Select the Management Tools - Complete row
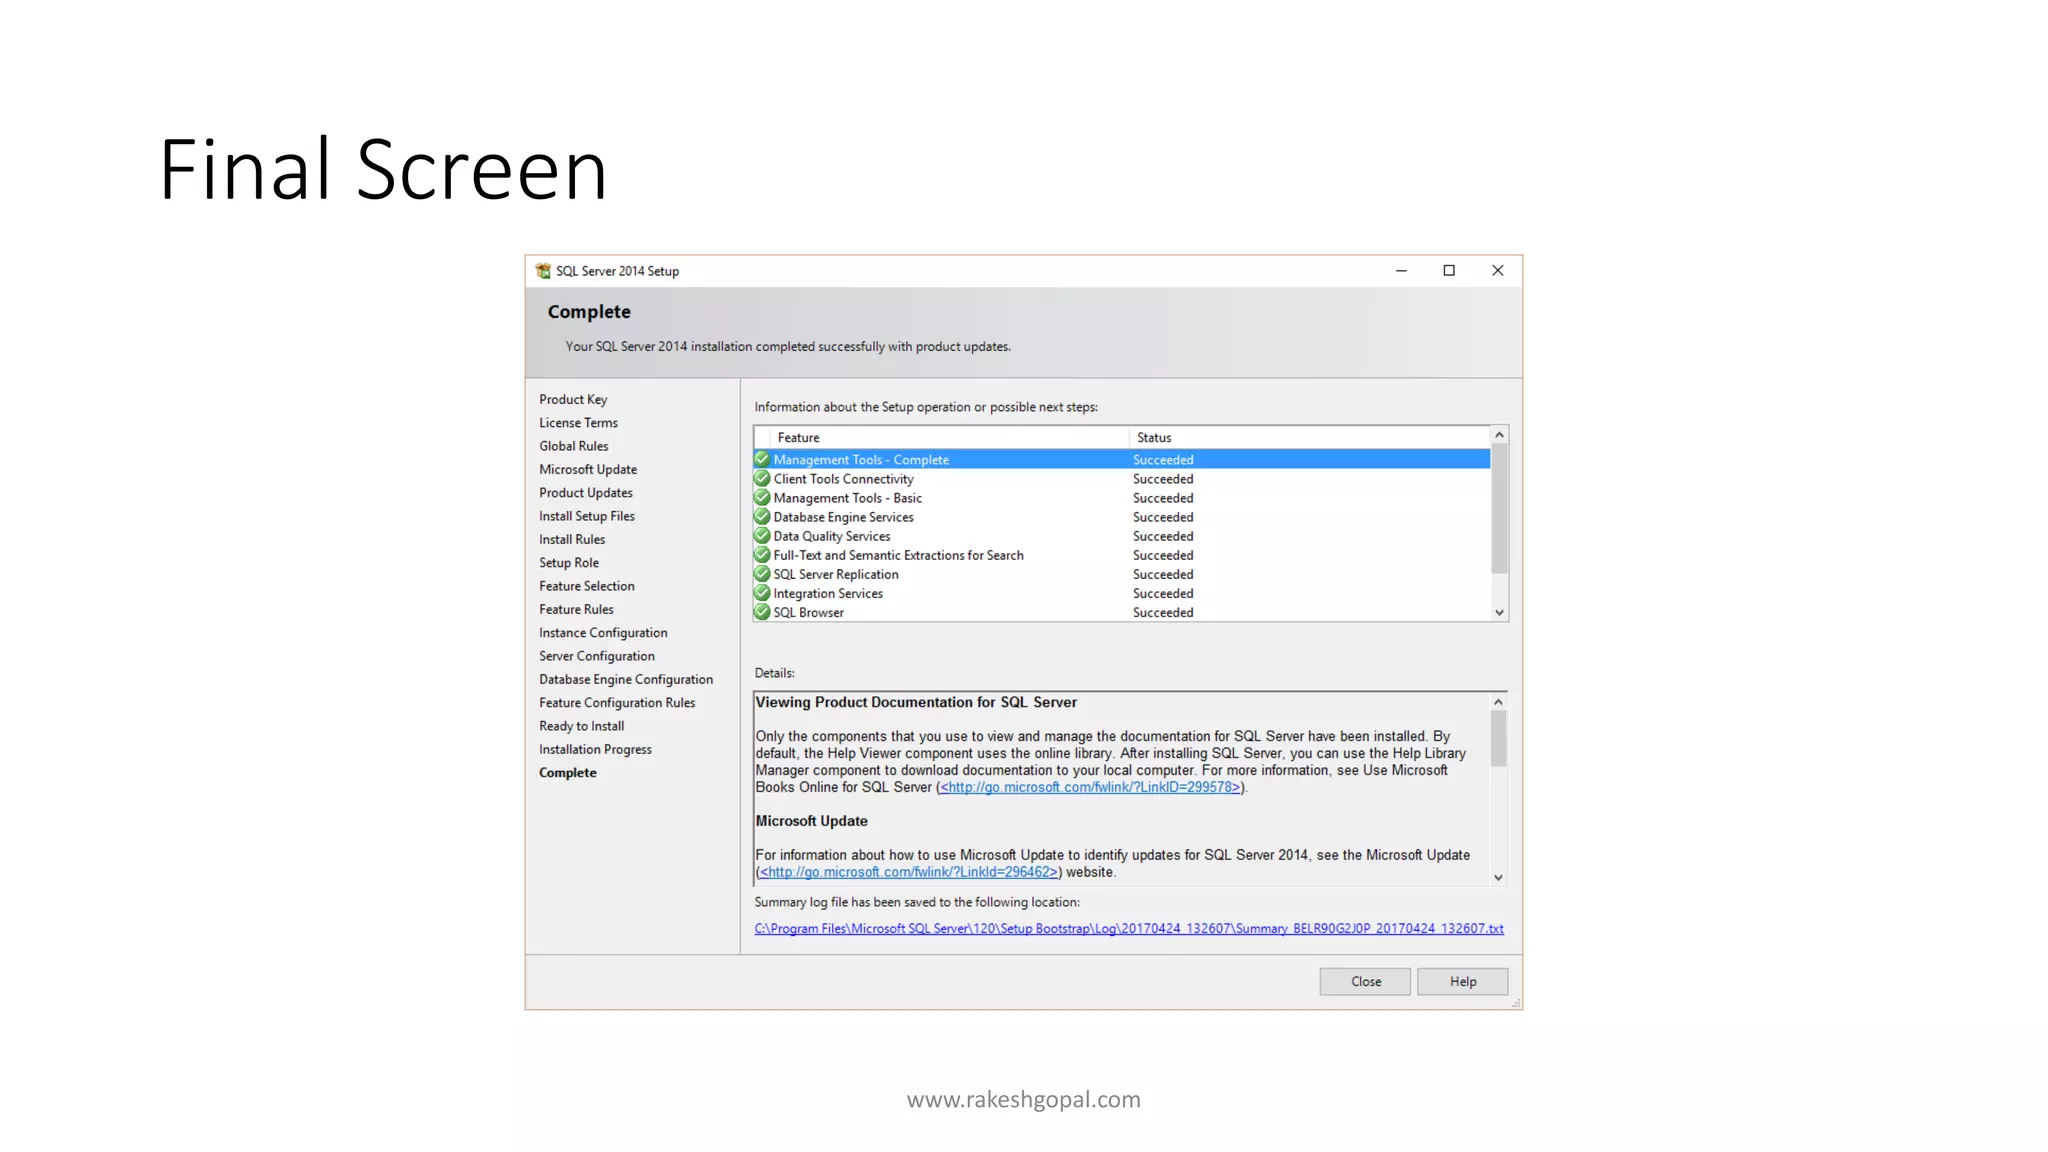The height and width of the screenshot is (1152, 2048). coord(1122,459)
